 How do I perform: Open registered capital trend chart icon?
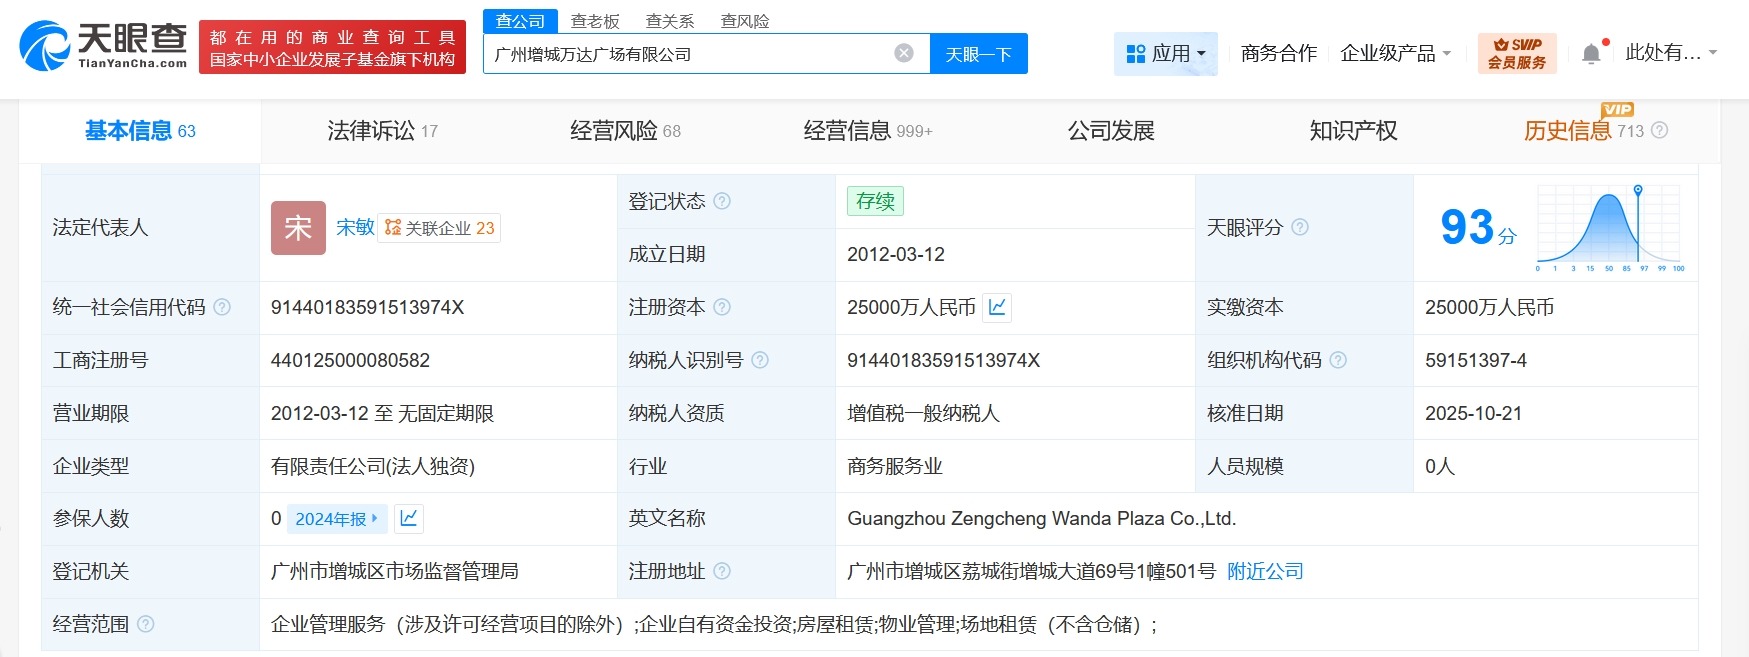click(x=997, y=307)
